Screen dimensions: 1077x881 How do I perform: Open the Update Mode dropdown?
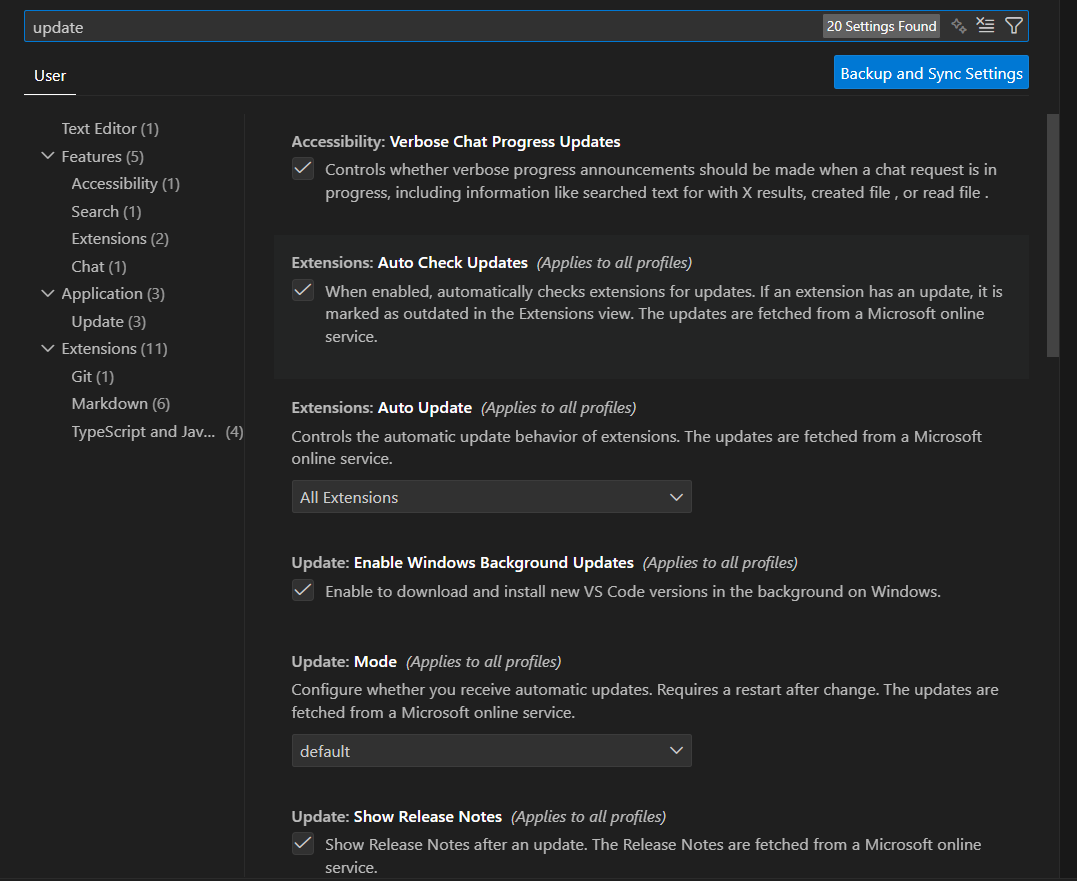(491, 750)
